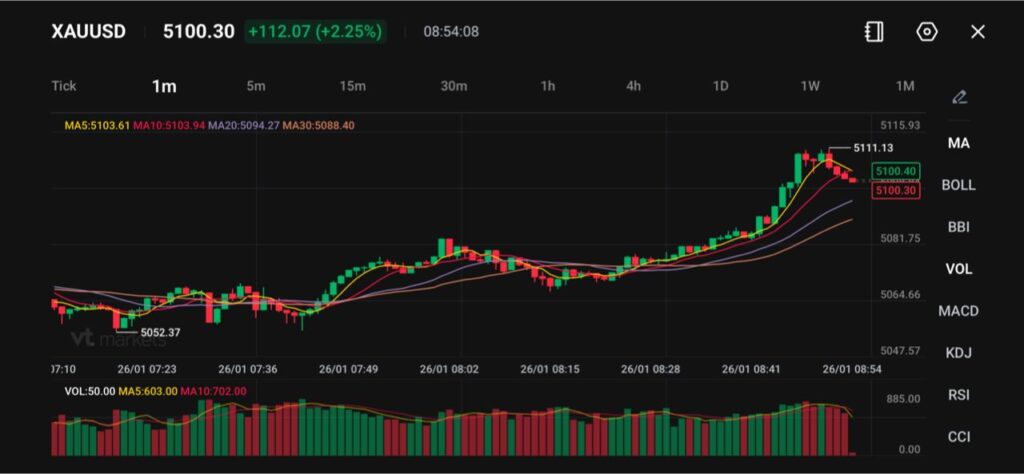Switch chart to 15m interval

[352, 86]
